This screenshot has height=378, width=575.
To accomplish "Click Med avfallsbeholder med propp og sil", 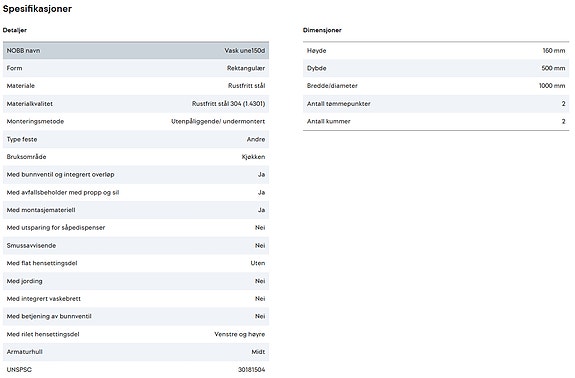I will [63, 192].
